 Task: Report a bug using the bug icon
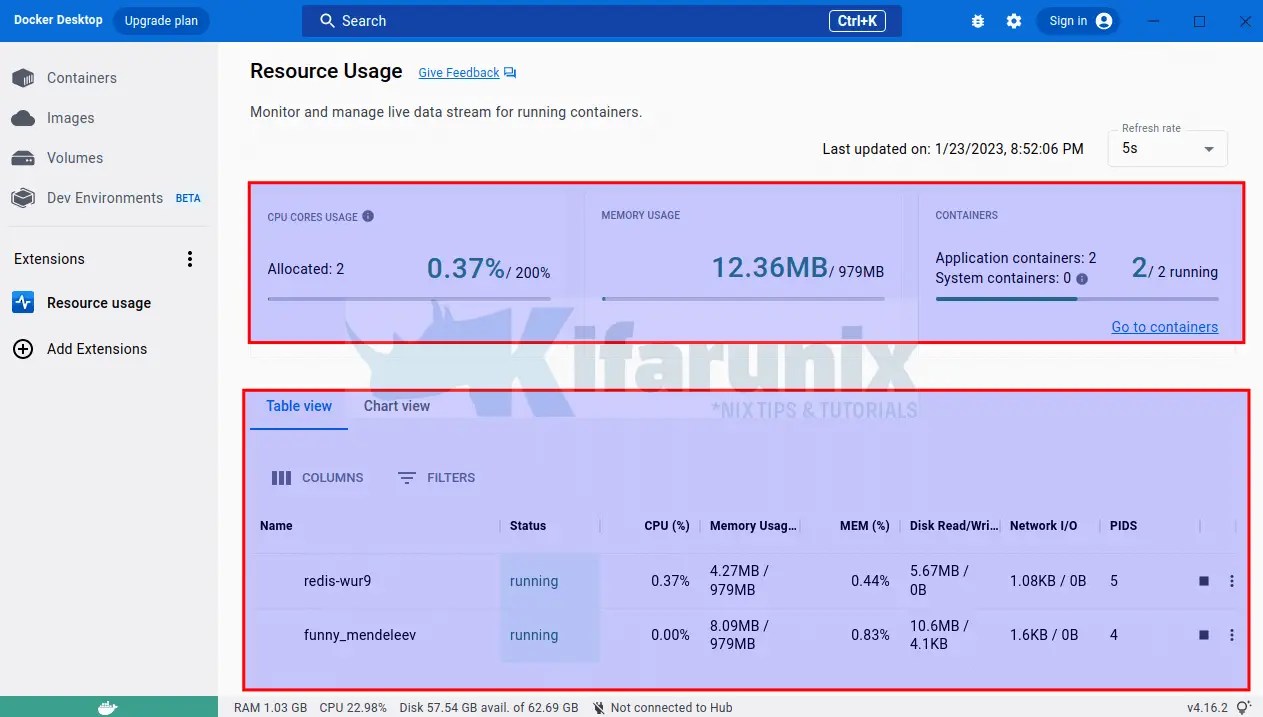(x=977, y=20)
